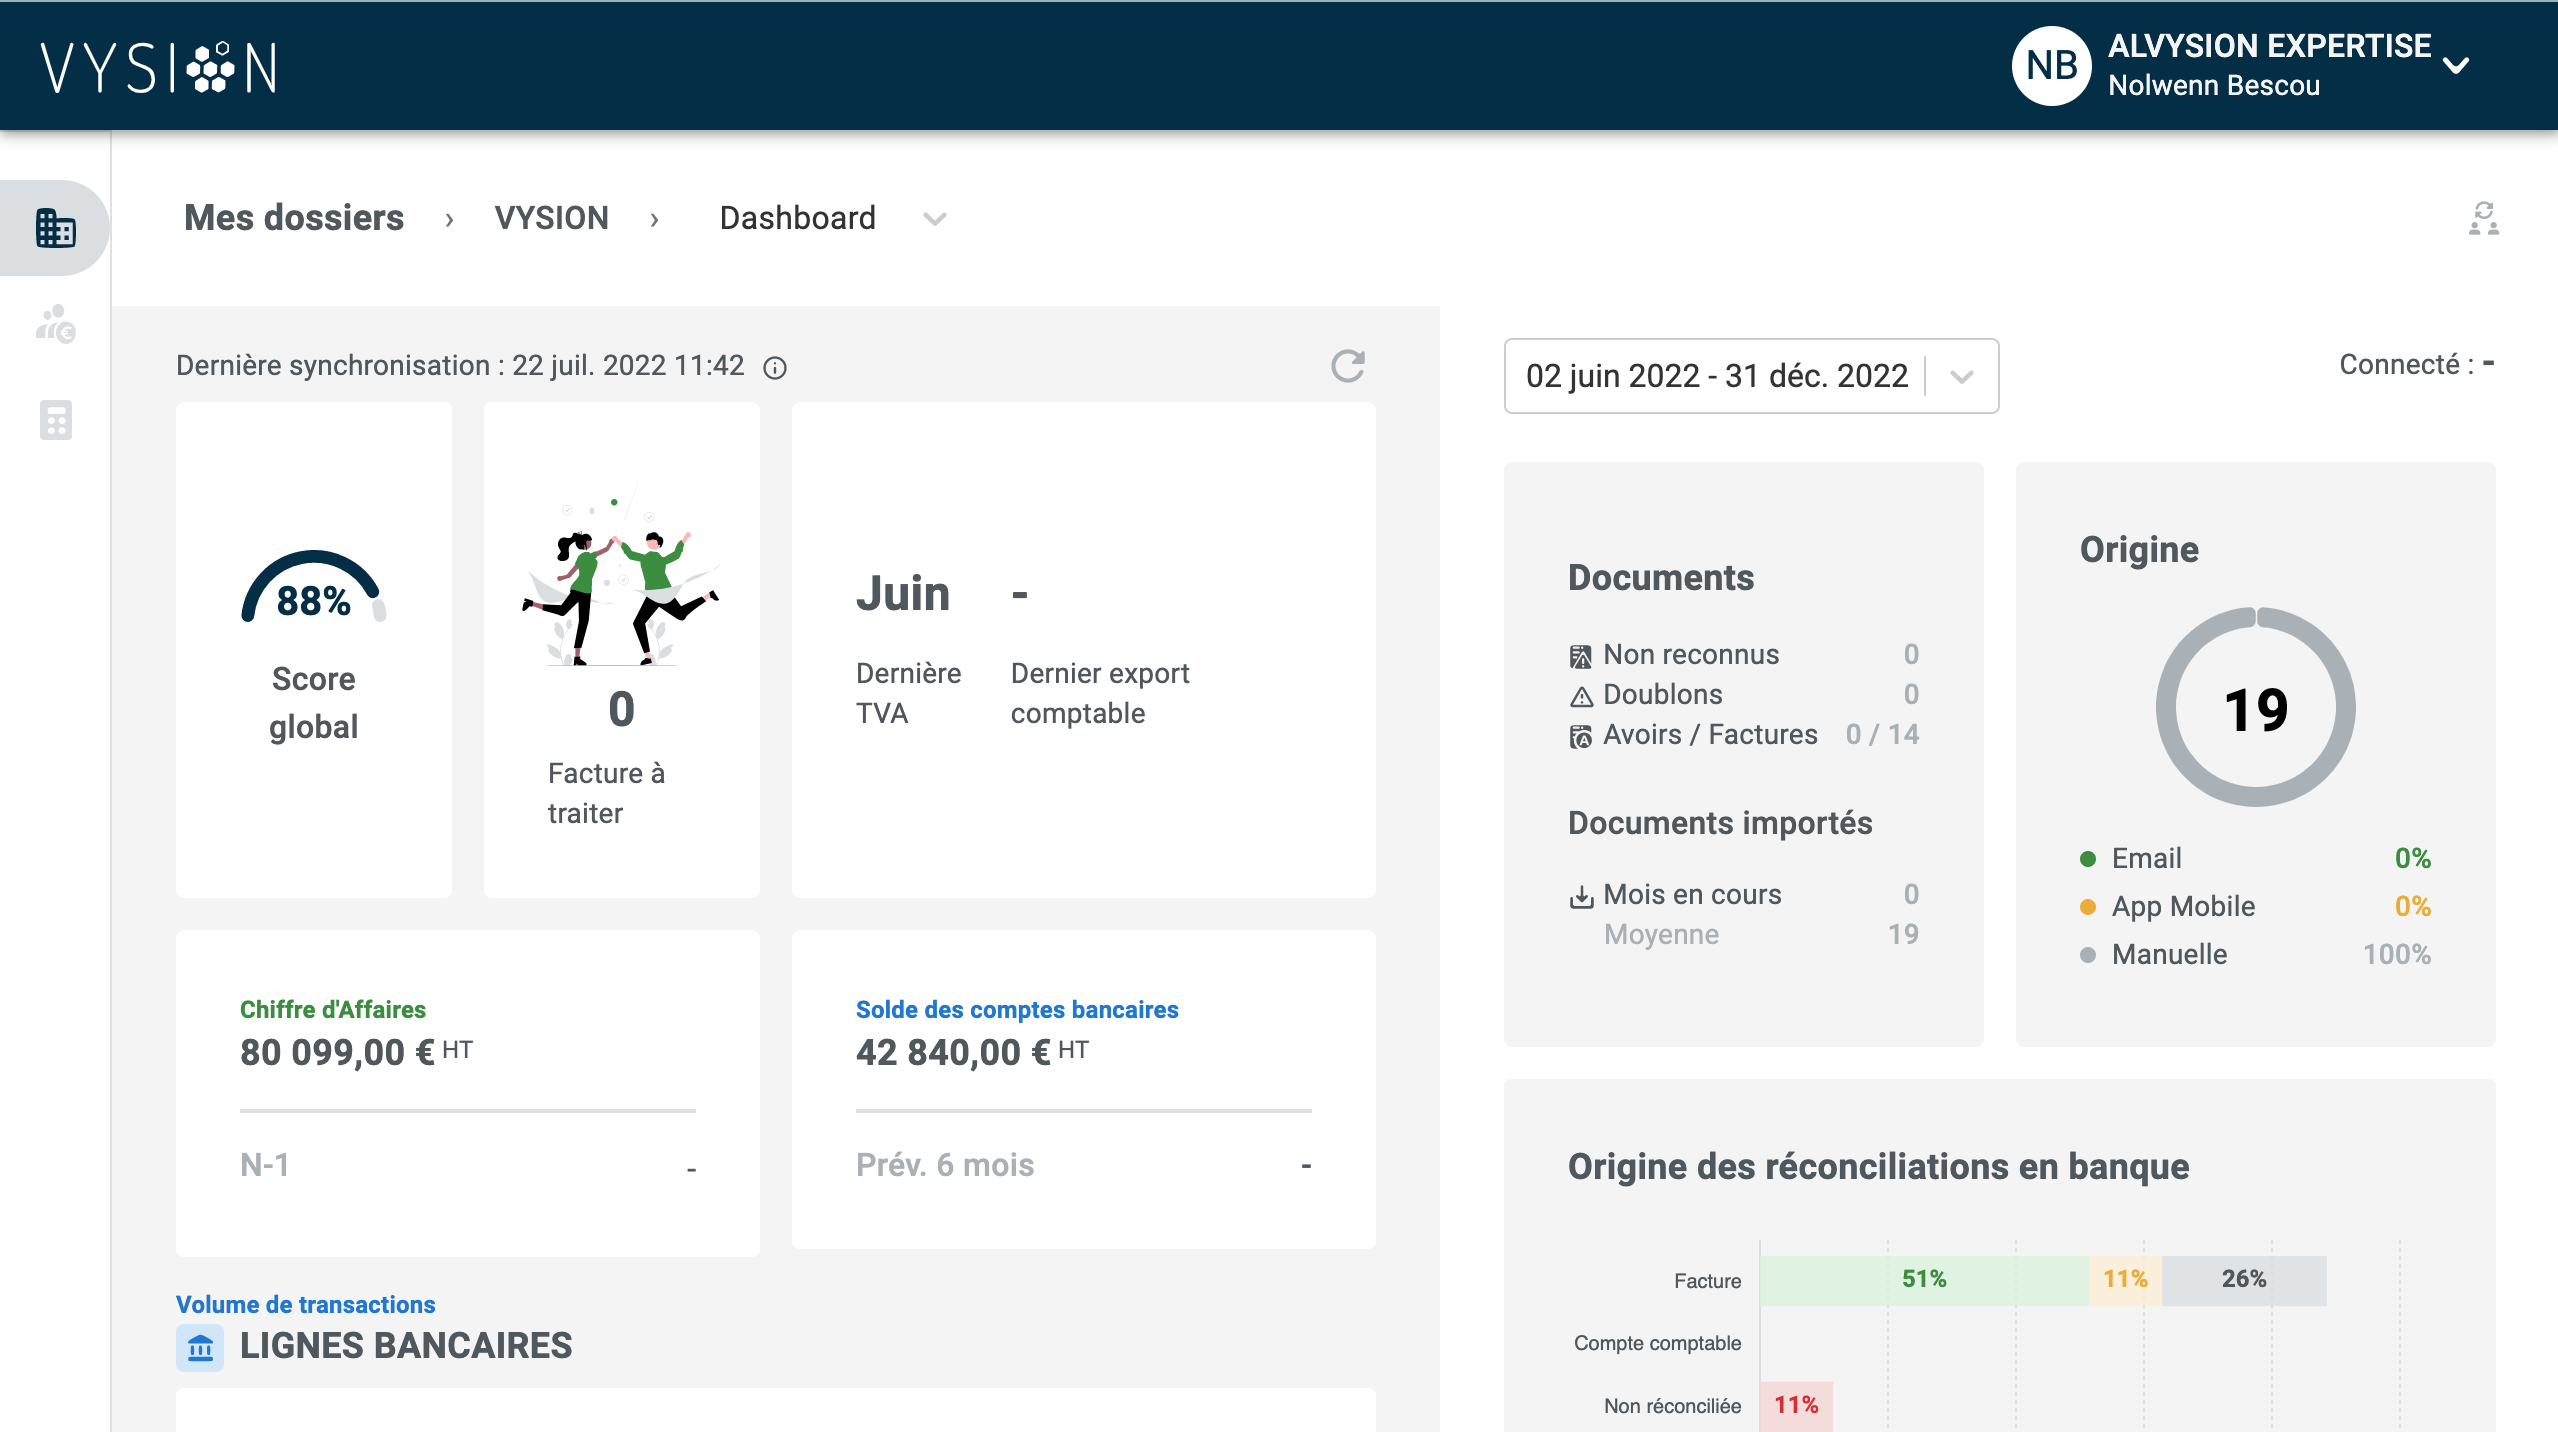Click the NB user avatar
This screenshot has height=1432, width=2558.
click(x=2051, y=66)
